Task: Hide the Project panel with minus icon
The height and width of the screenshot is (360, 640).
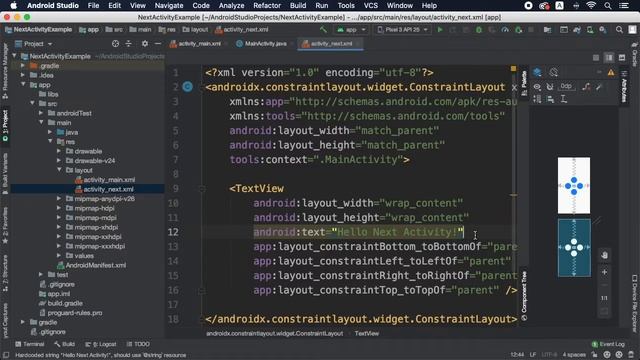Action: [158, 44]
